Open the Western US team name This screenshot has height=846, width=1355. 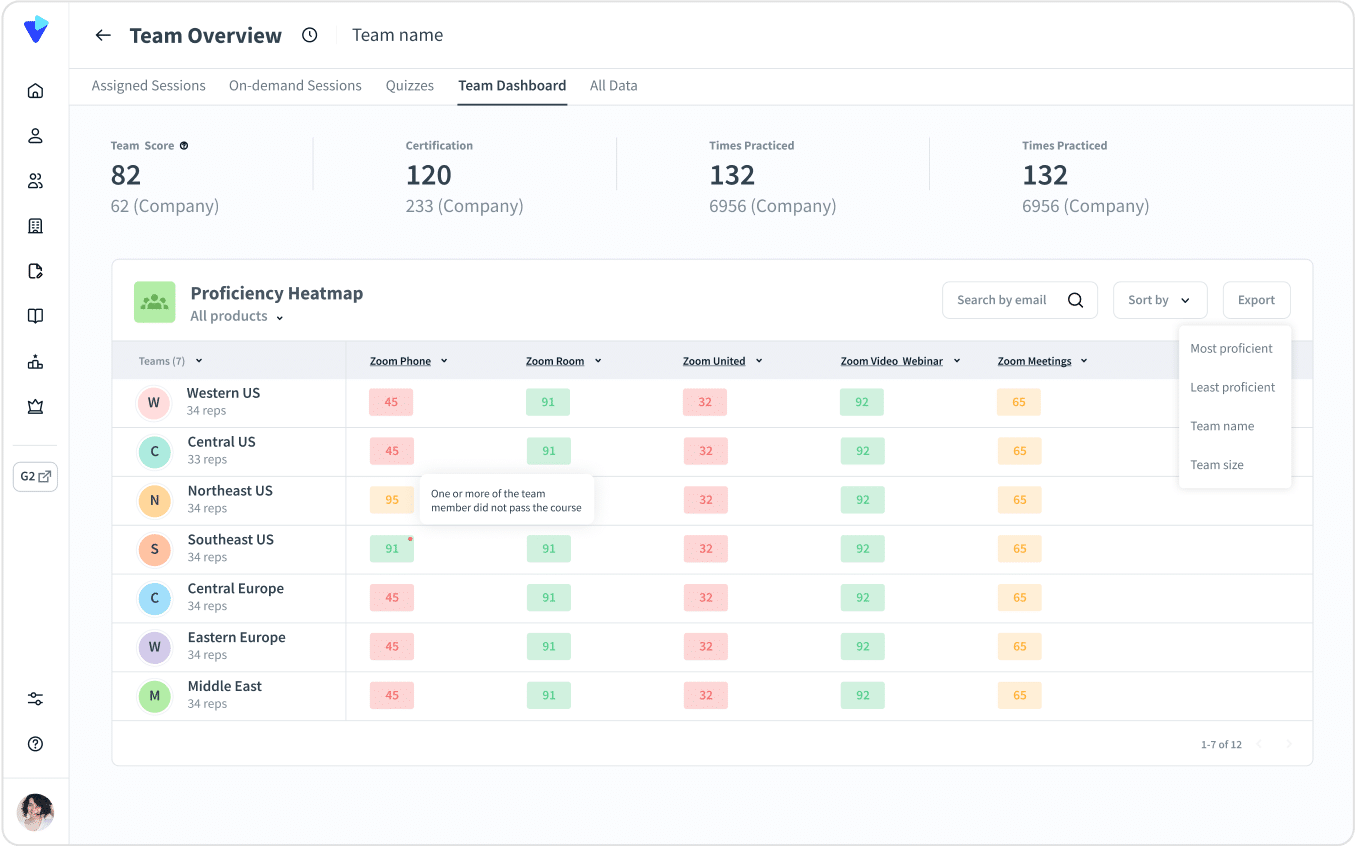pyautogui.click(x=223, y=393)
